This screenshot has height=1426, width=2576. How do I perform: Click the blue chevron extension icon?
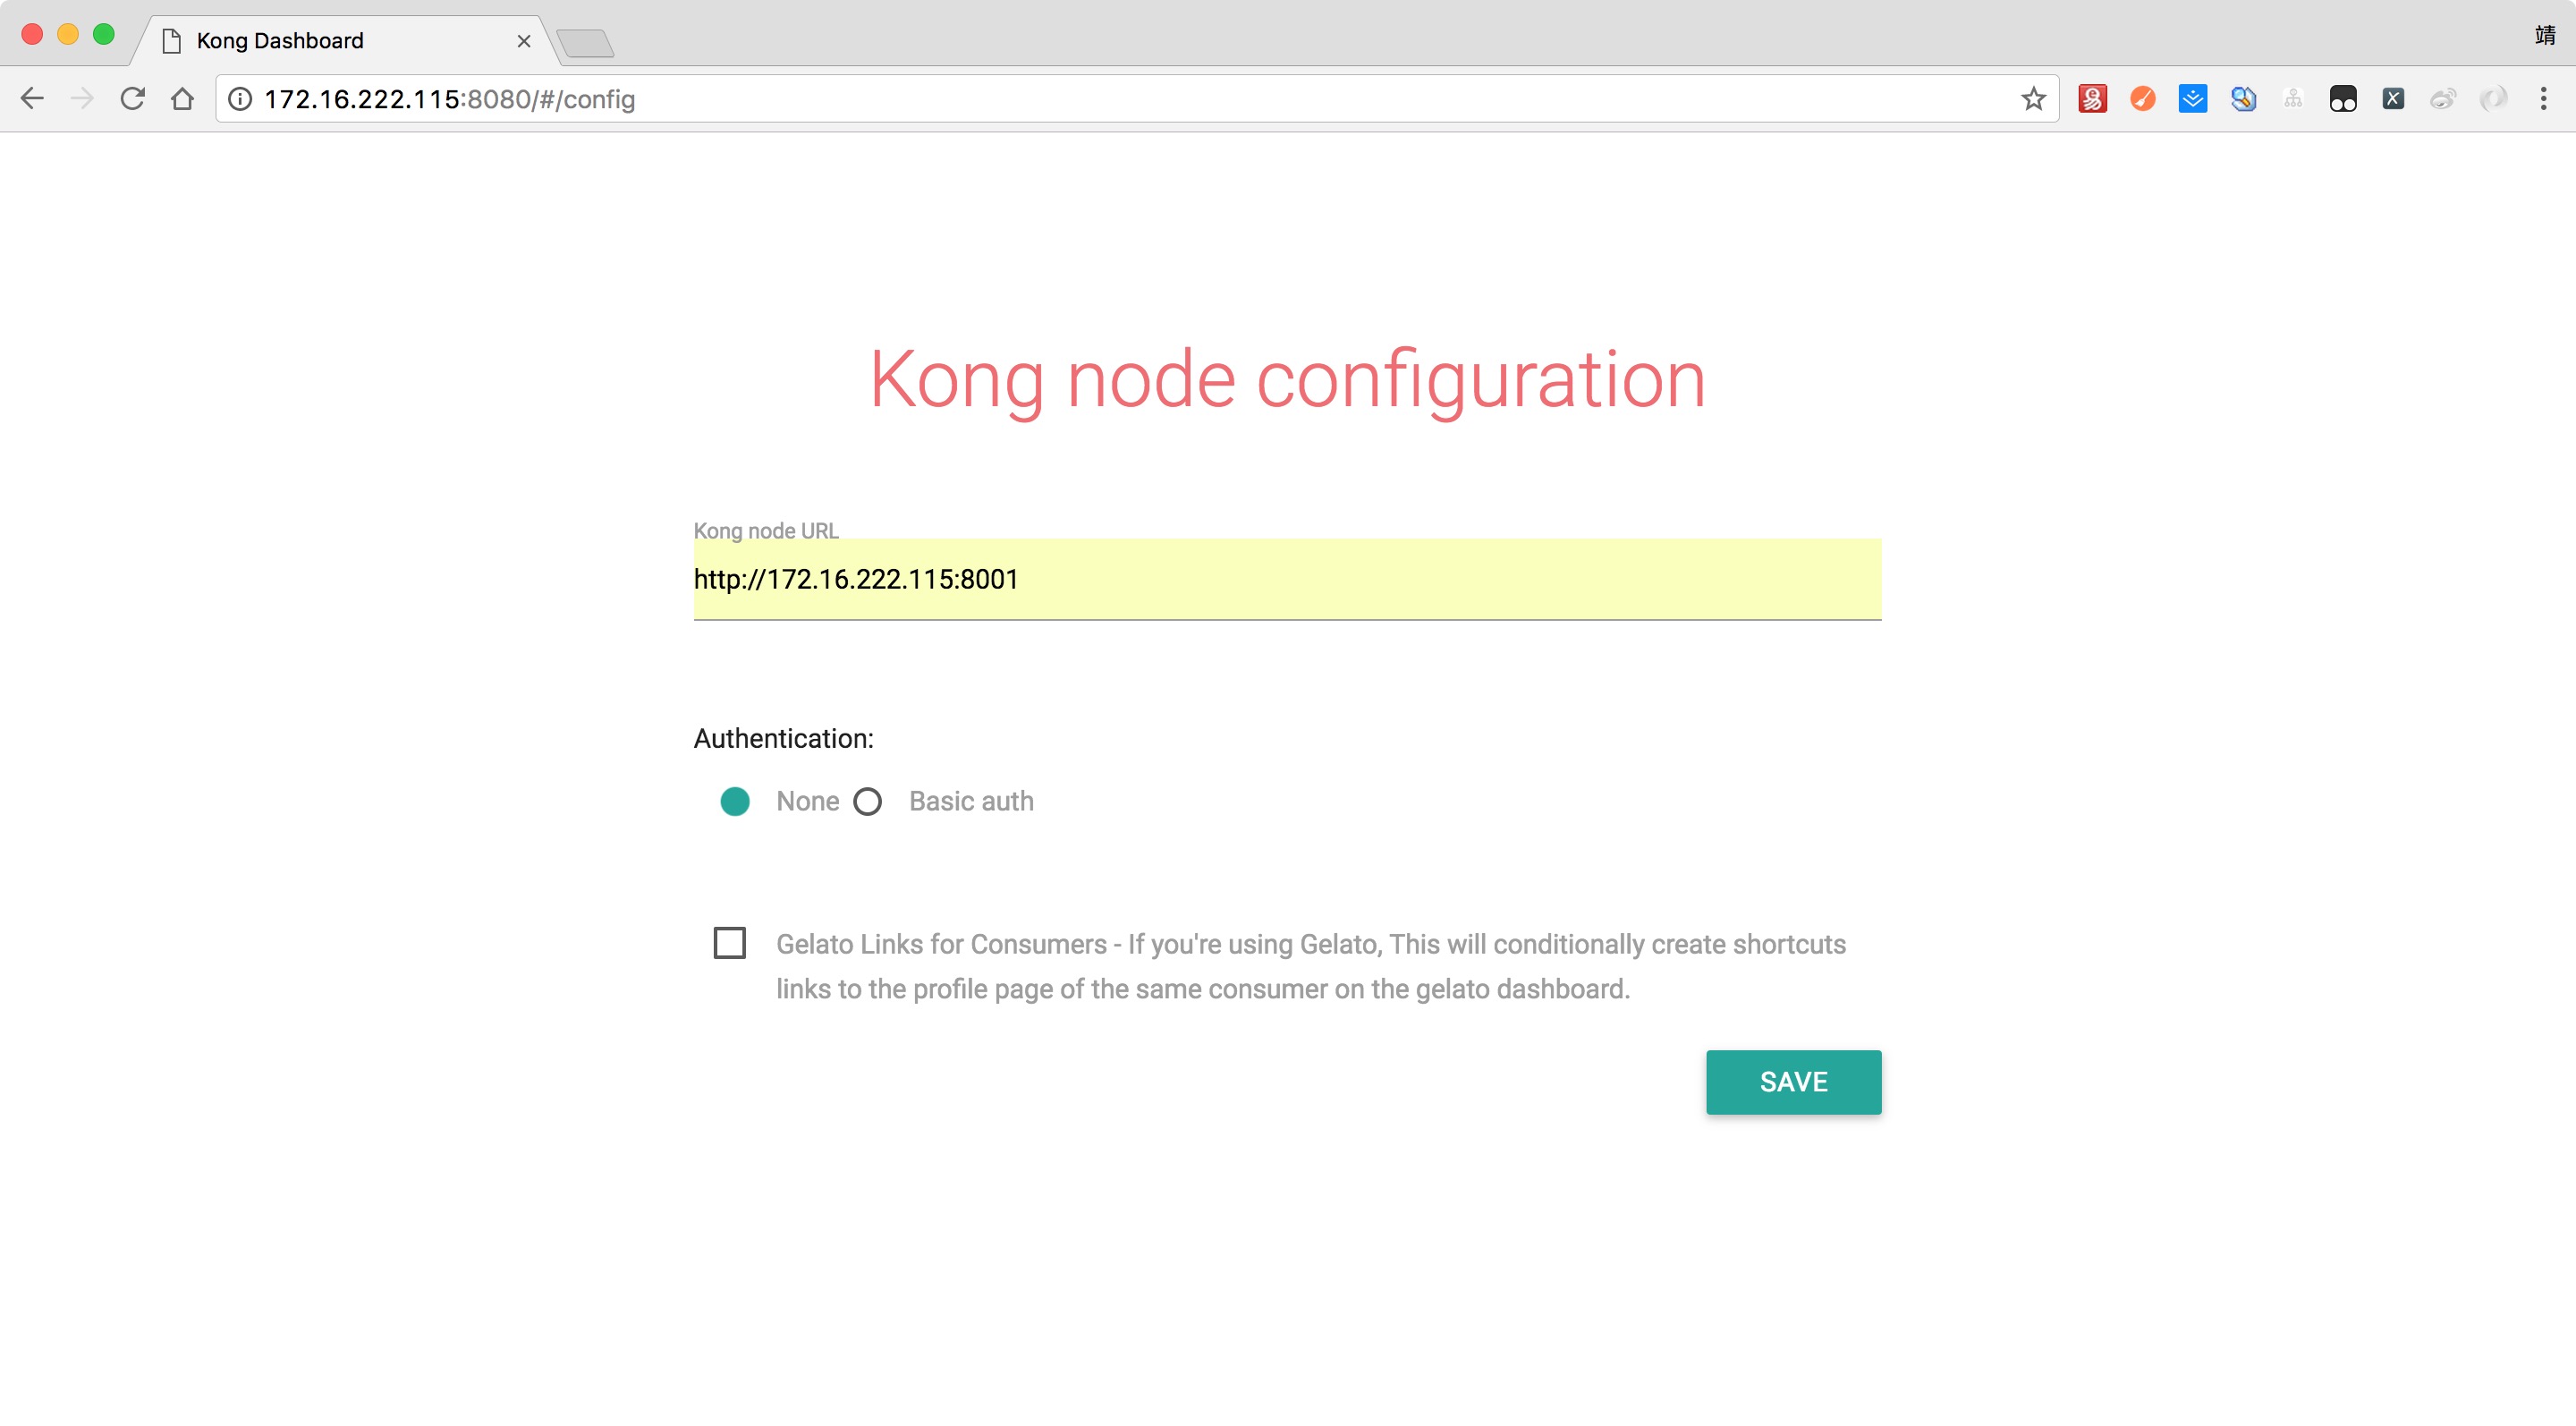[x=2192, y=98]
